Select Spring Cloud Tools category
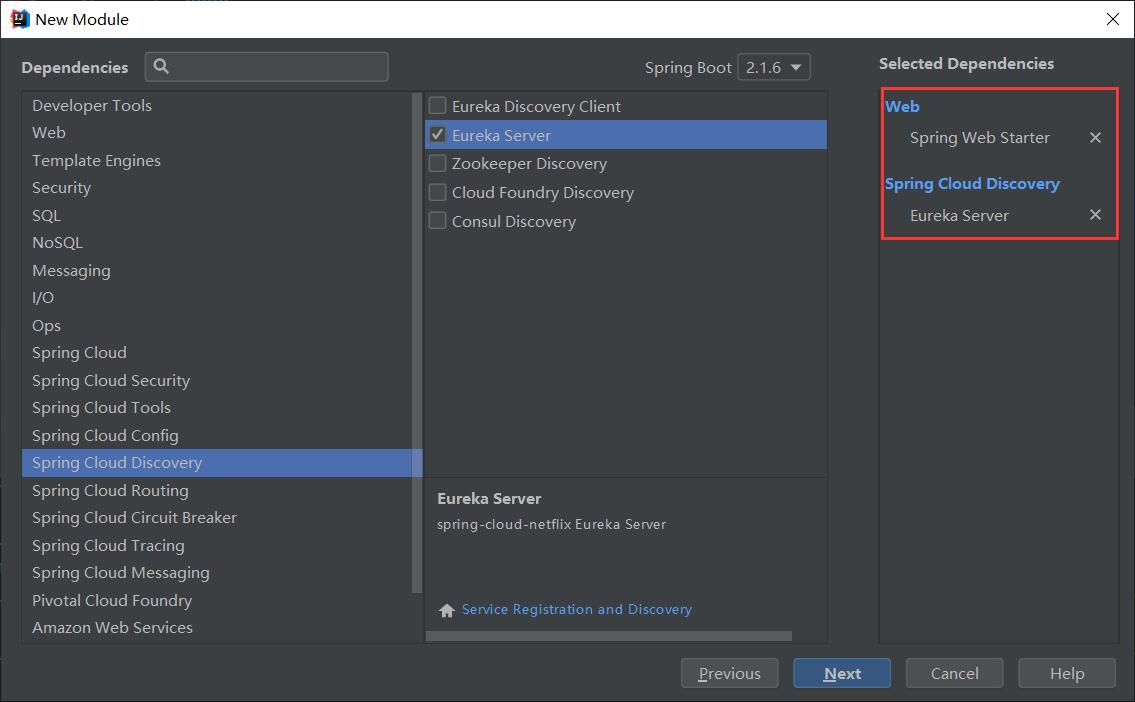The image size is (1135, 702). click(217, 408)
